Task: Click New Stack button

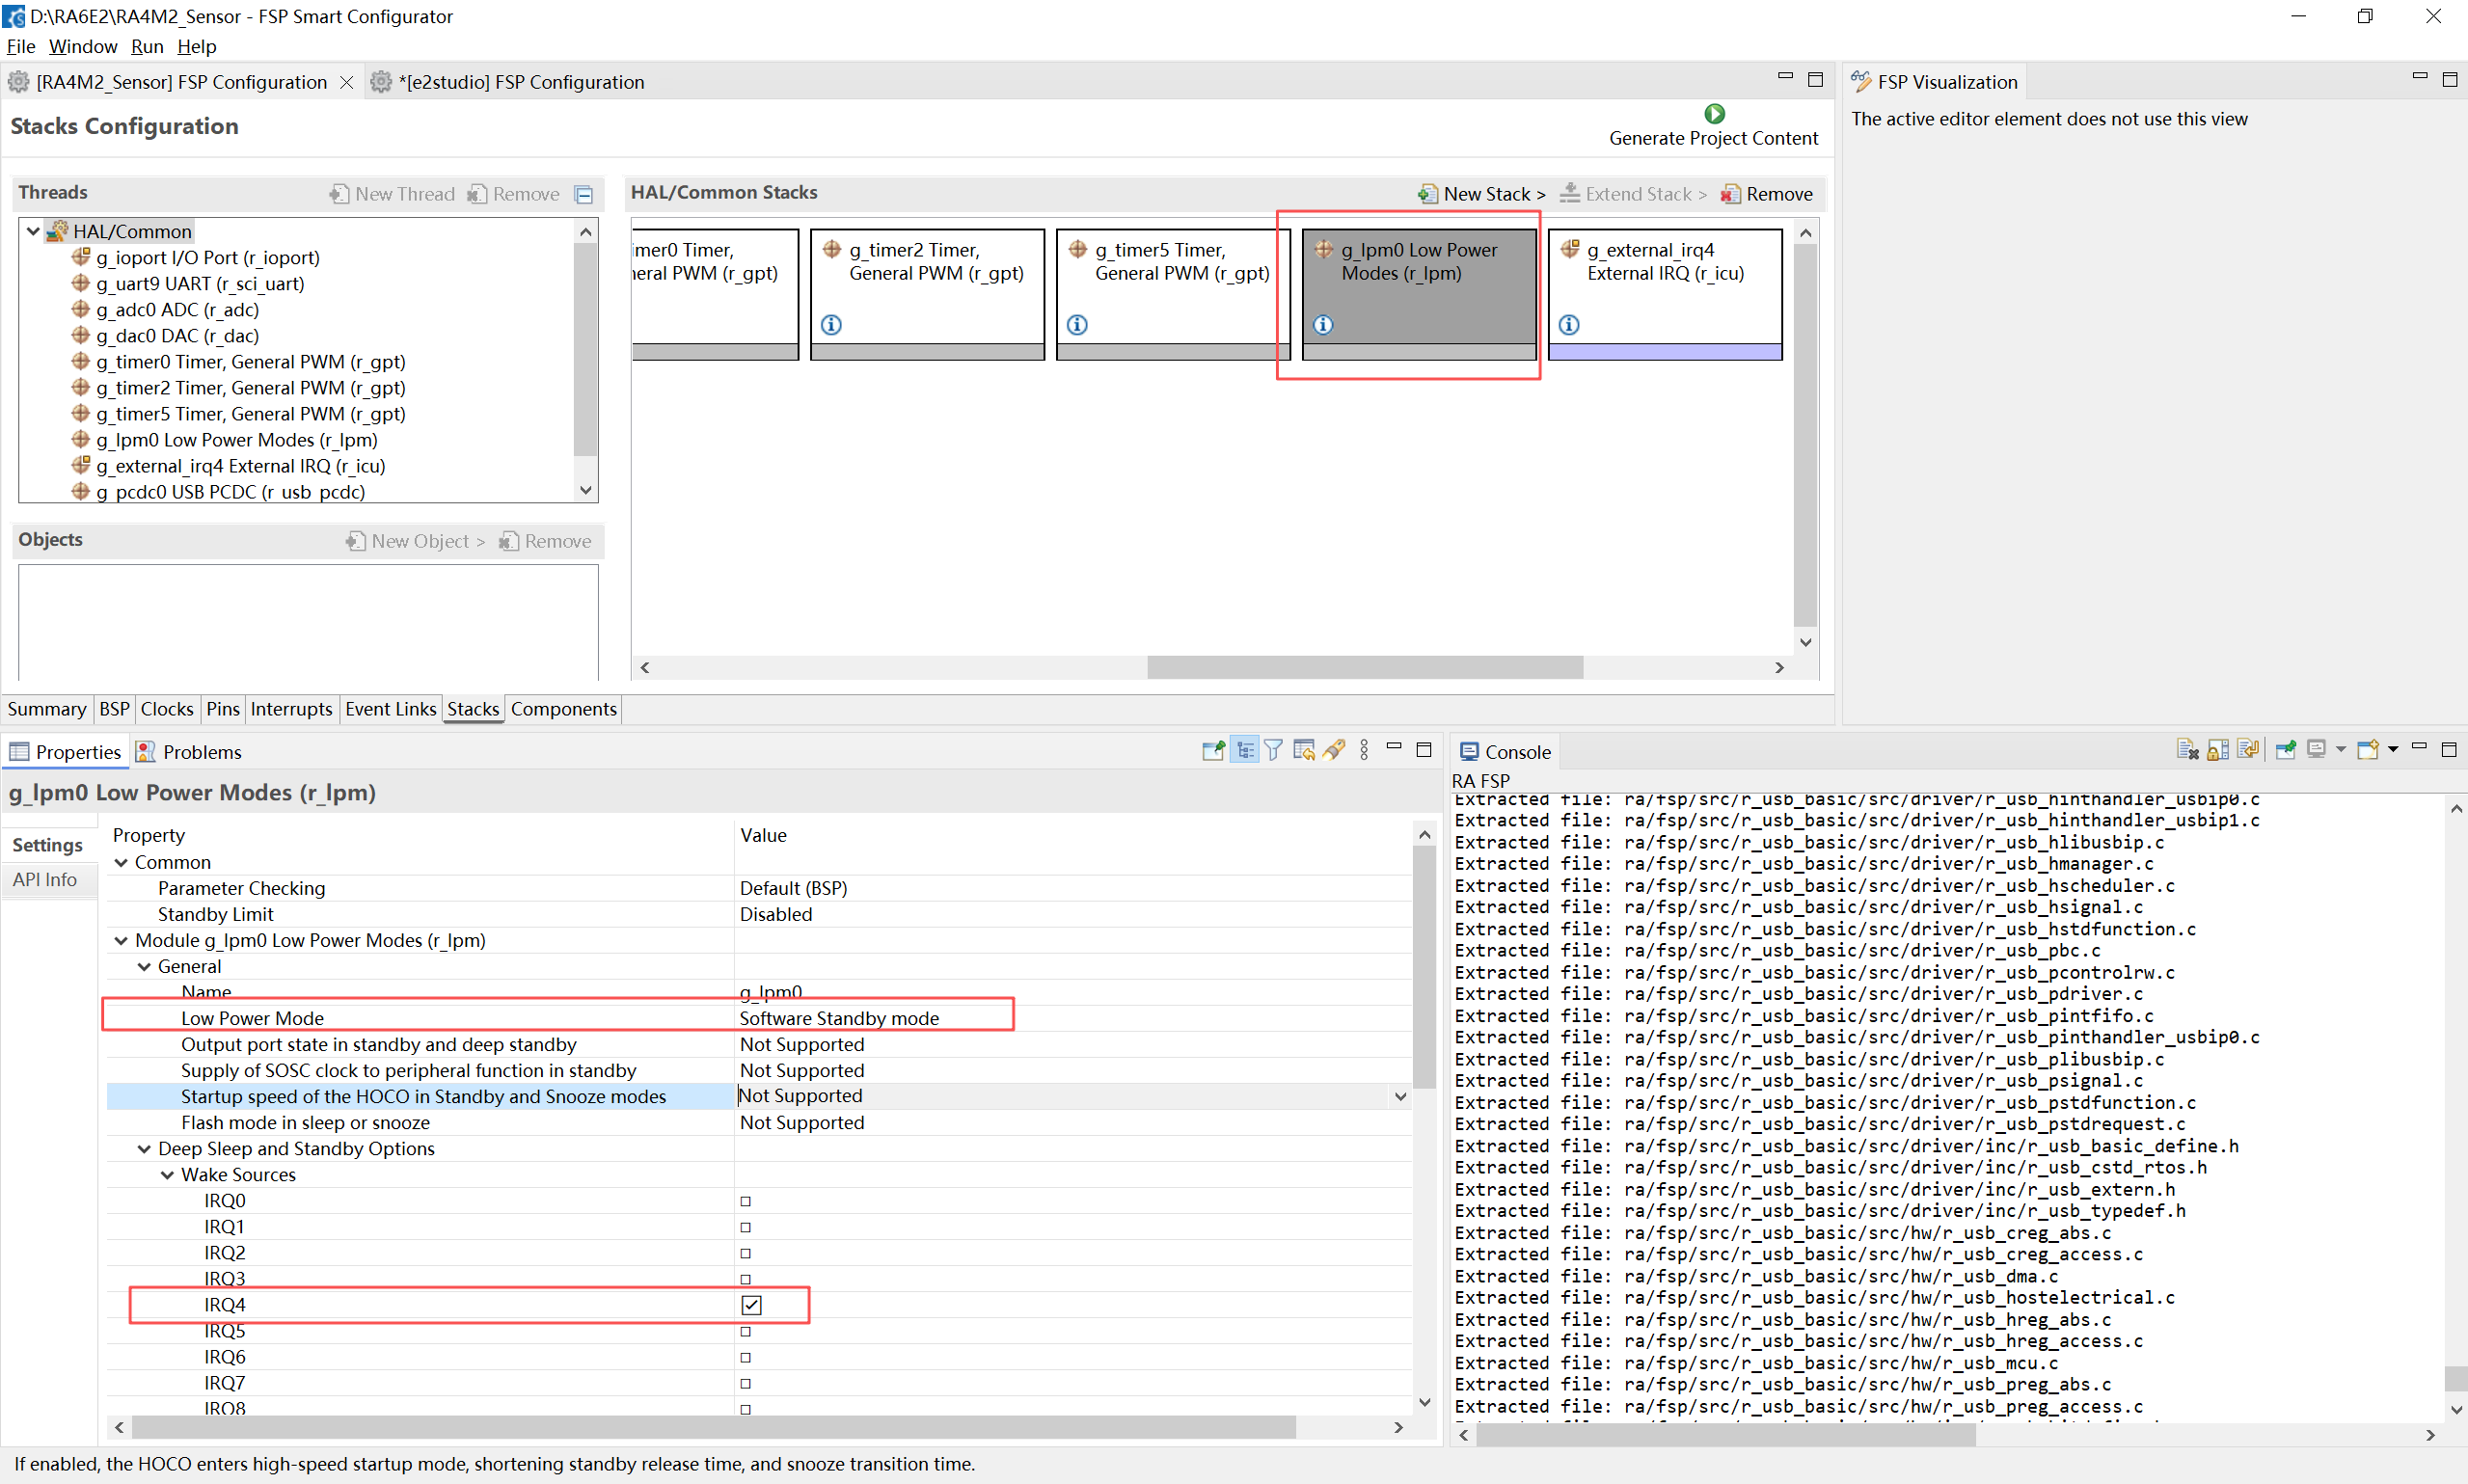Action: [1482, 194]
